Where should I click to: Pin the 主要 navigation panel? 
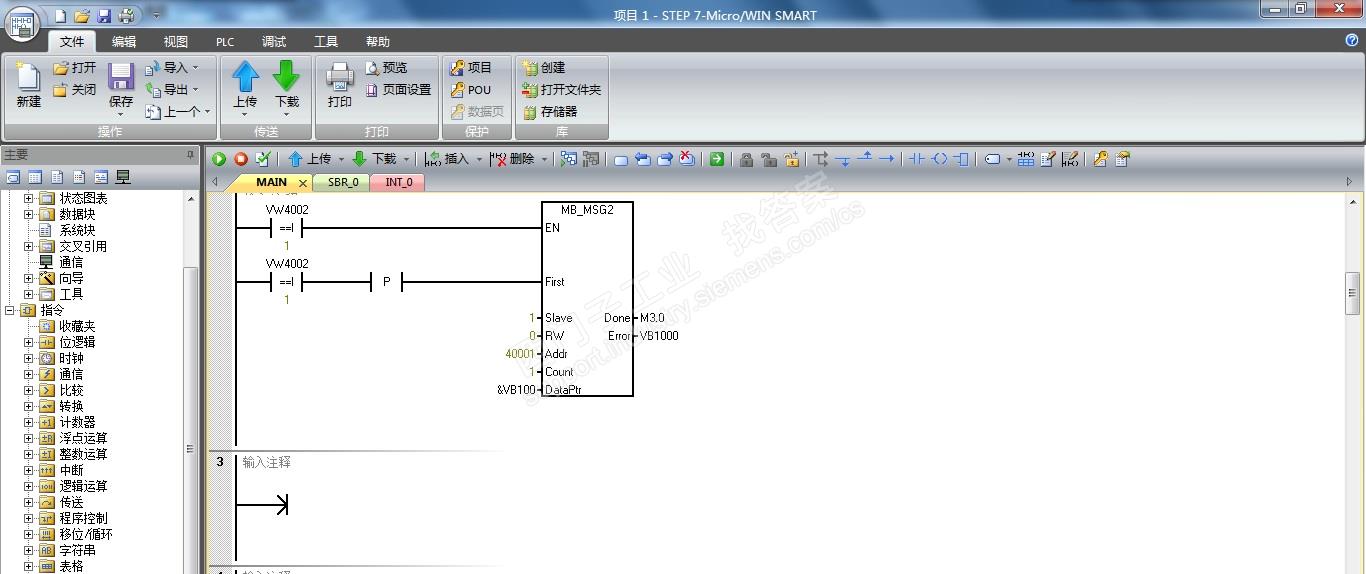pyautogui.click(x=190, y=155)
